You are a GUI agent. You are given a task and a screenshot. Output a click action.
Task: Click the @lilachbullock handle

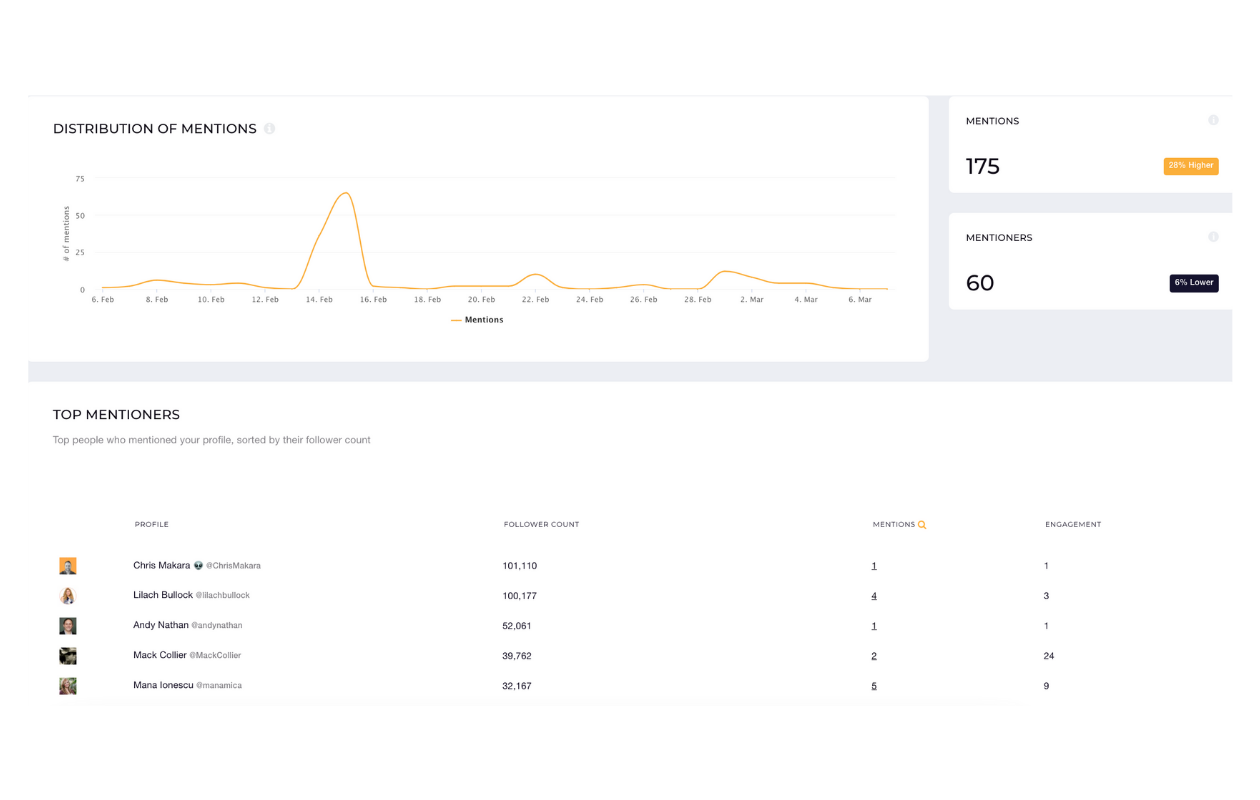[x=223, y=596]
